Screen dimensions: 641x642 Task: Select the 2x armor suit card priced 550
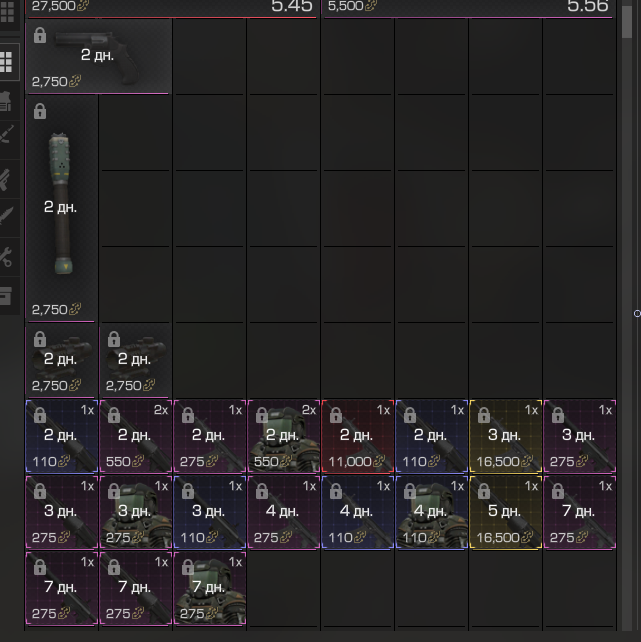point(284,436)
